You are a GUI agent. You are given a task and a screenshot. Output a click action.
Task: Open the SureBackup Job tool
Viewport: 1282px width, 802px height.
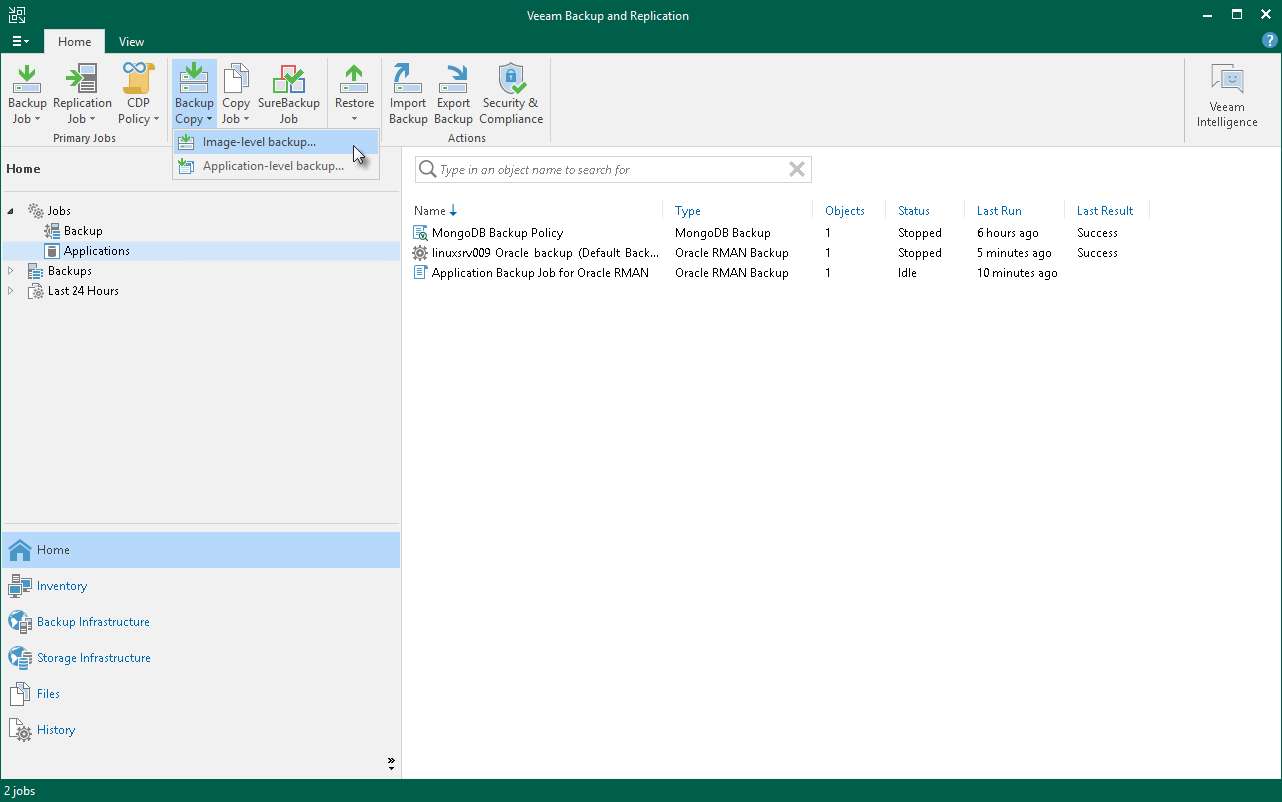coord(288,94)
